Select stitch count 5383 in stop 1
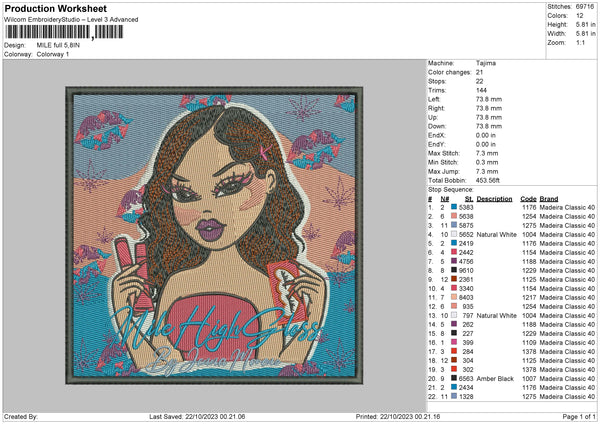The image size is (600, 424). [x=466, y=207]
